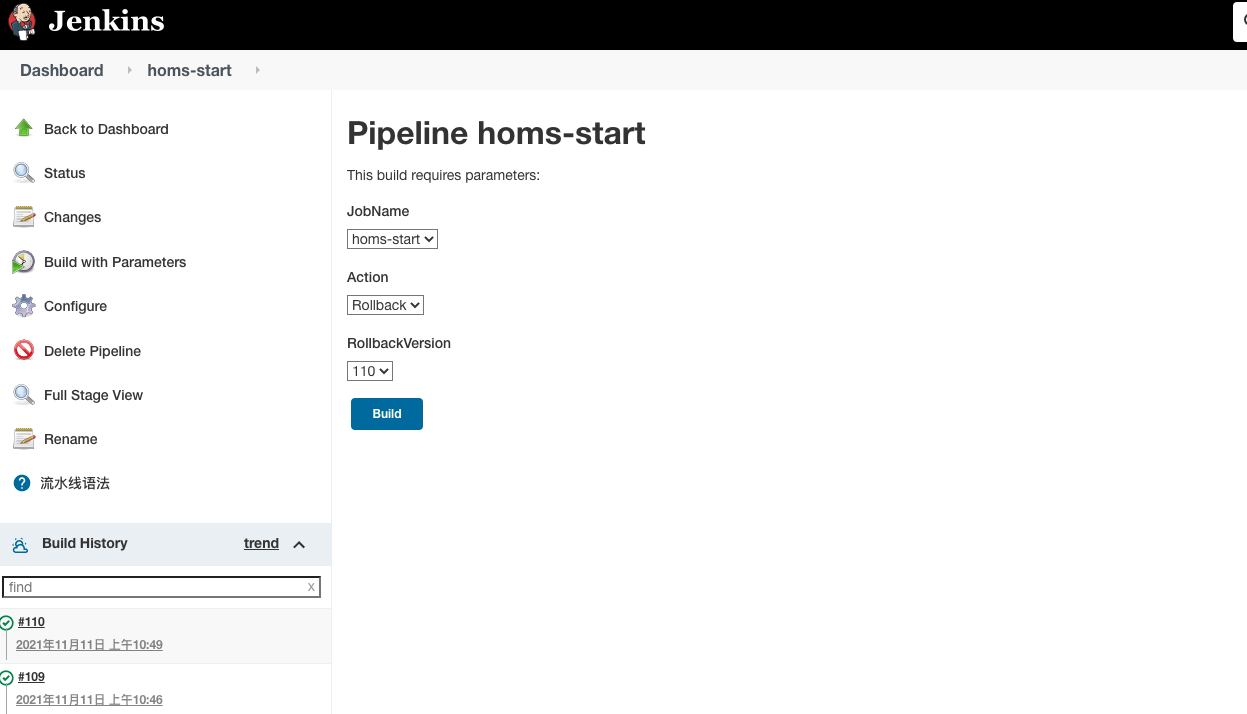Viewport: 1247px width, 714px height.
Task: Click the Jenkins butler logo icon
Action: (23, 21)
